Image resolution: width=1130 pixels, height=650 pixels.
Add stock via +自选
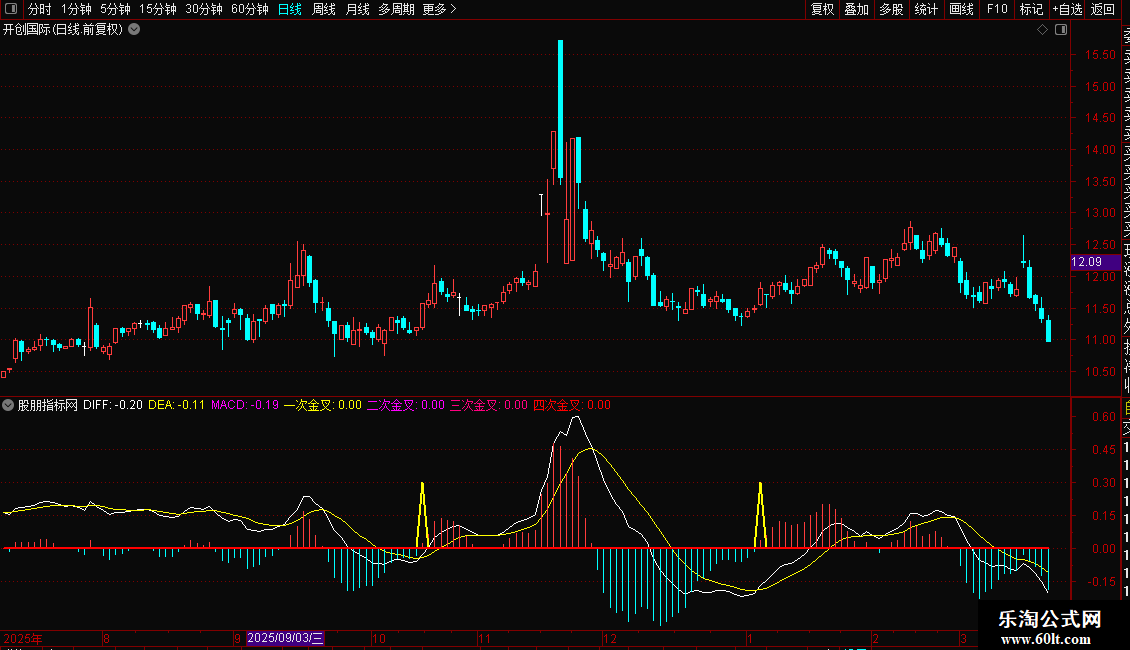[1067, 9]
